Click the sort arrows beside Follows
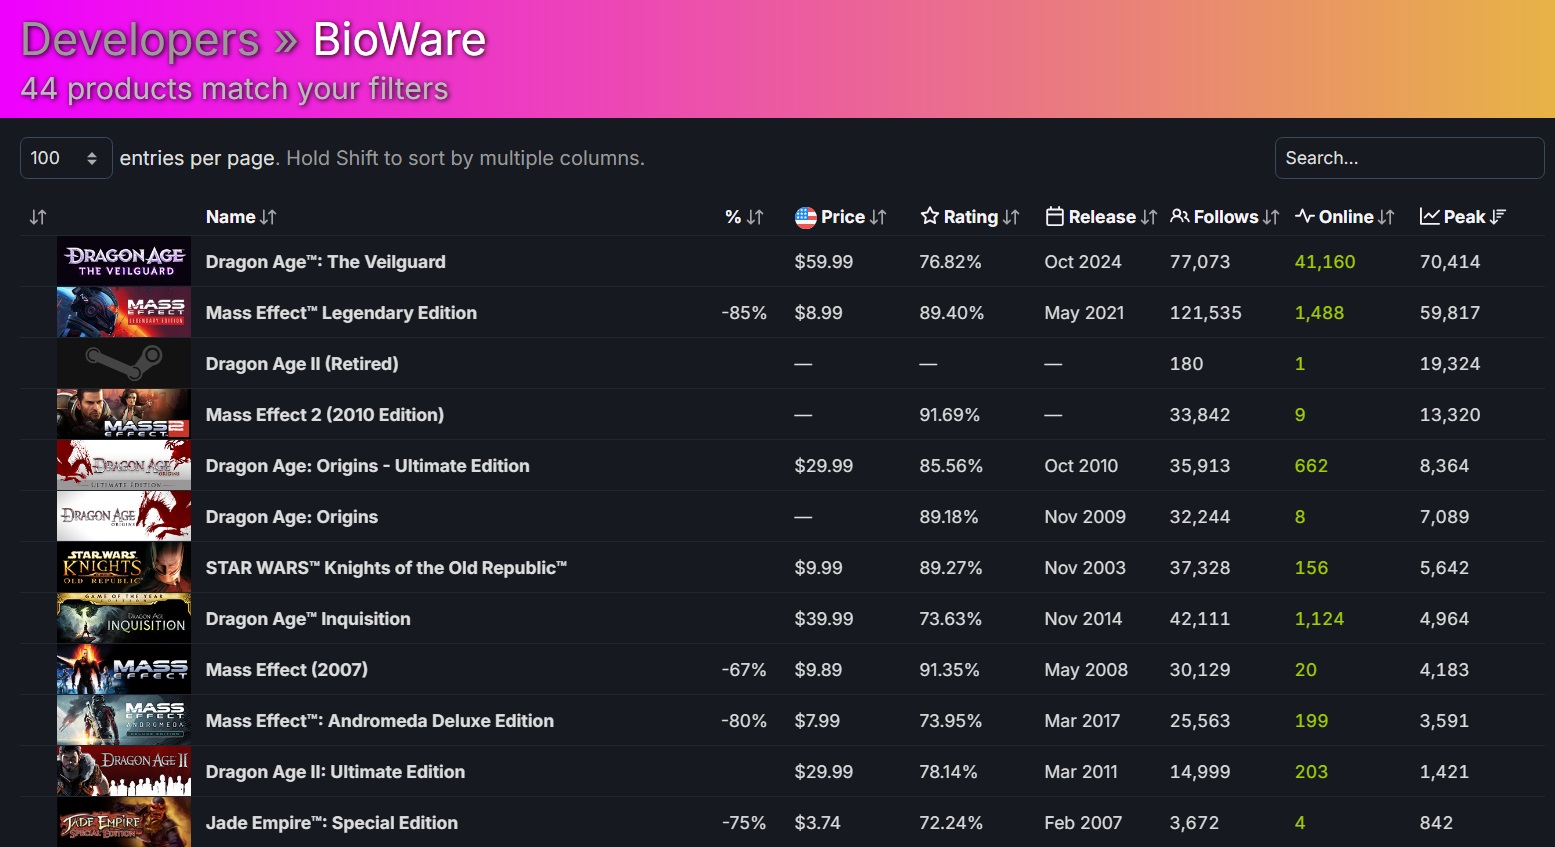 click(x=1271, y=216)
